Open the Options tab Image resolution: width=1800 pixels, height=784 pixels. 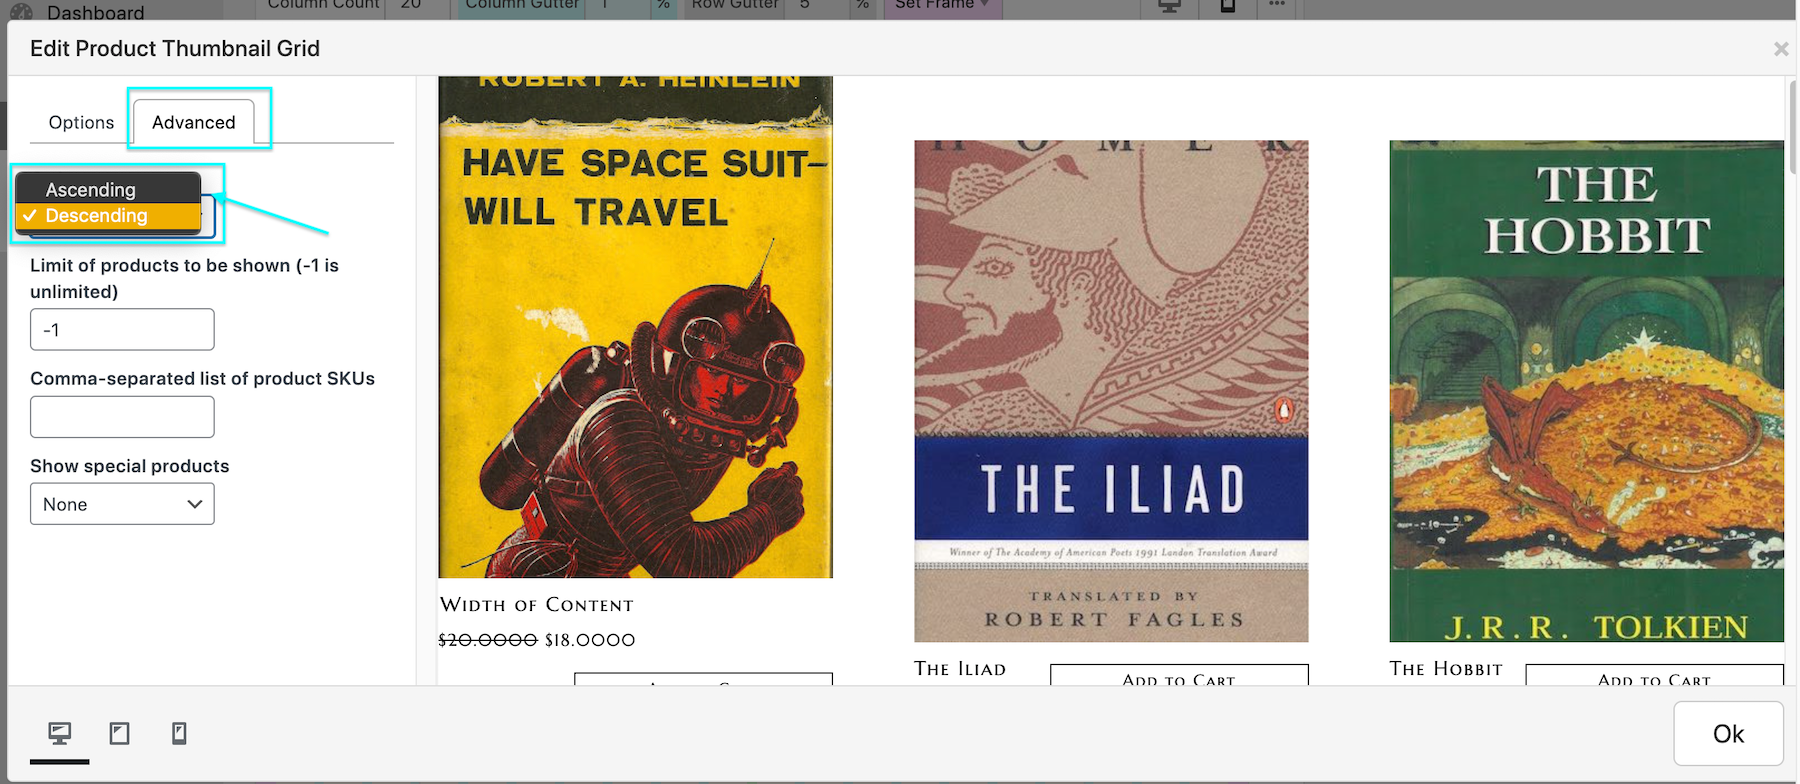click(x=81, y=122)
